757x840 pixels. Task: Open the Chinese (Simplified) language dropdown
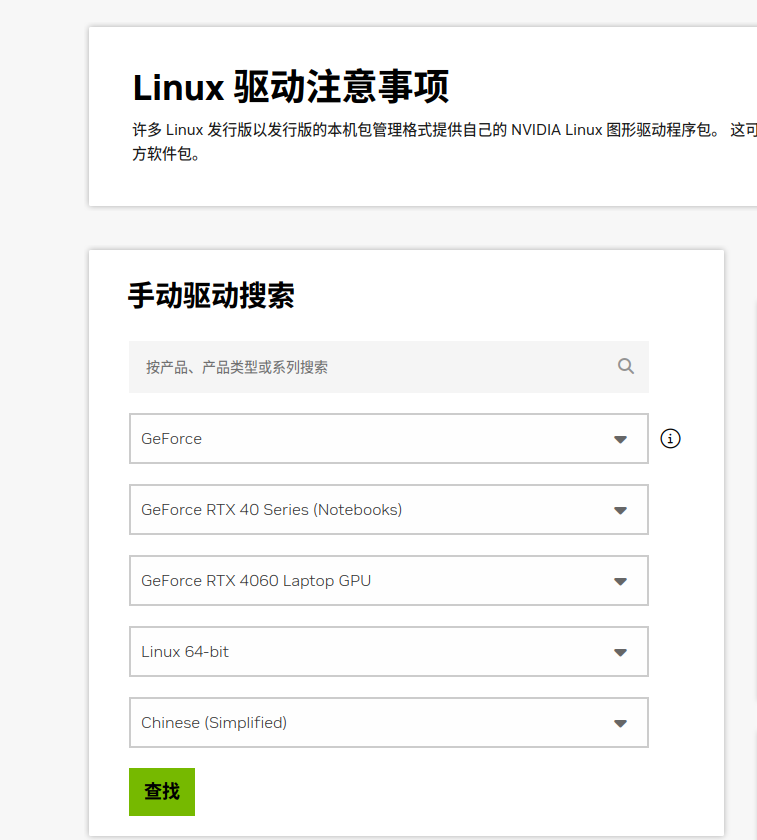pyautogui.click(x=389, y=723)
